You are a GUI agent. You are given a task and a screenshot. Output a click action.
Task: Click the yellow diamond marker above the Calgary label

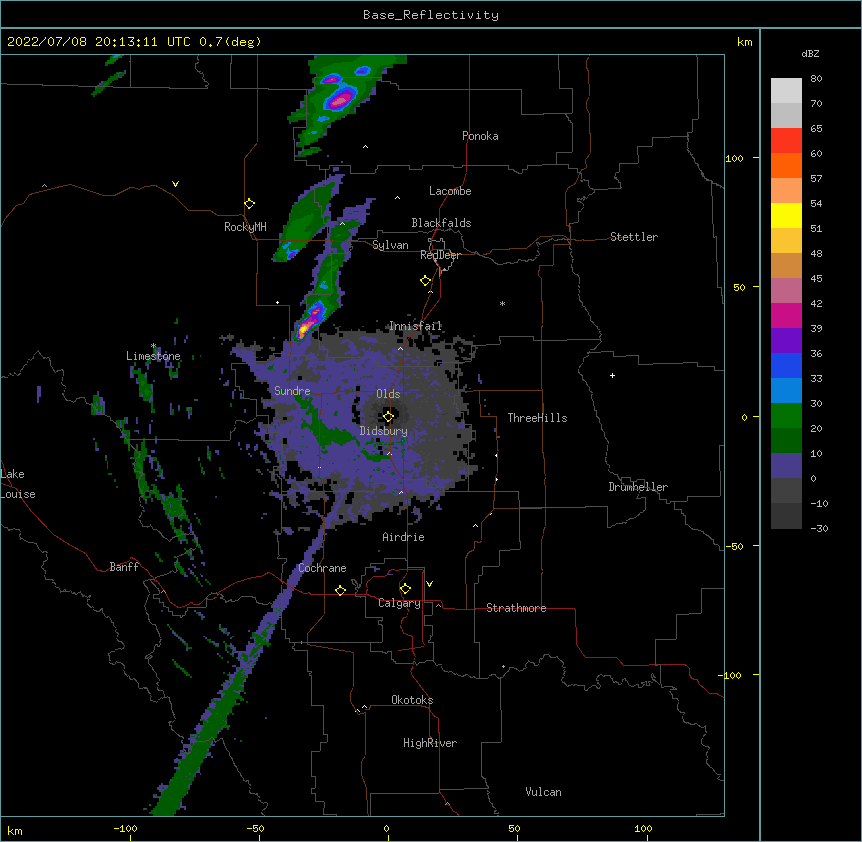click(405, 589)
